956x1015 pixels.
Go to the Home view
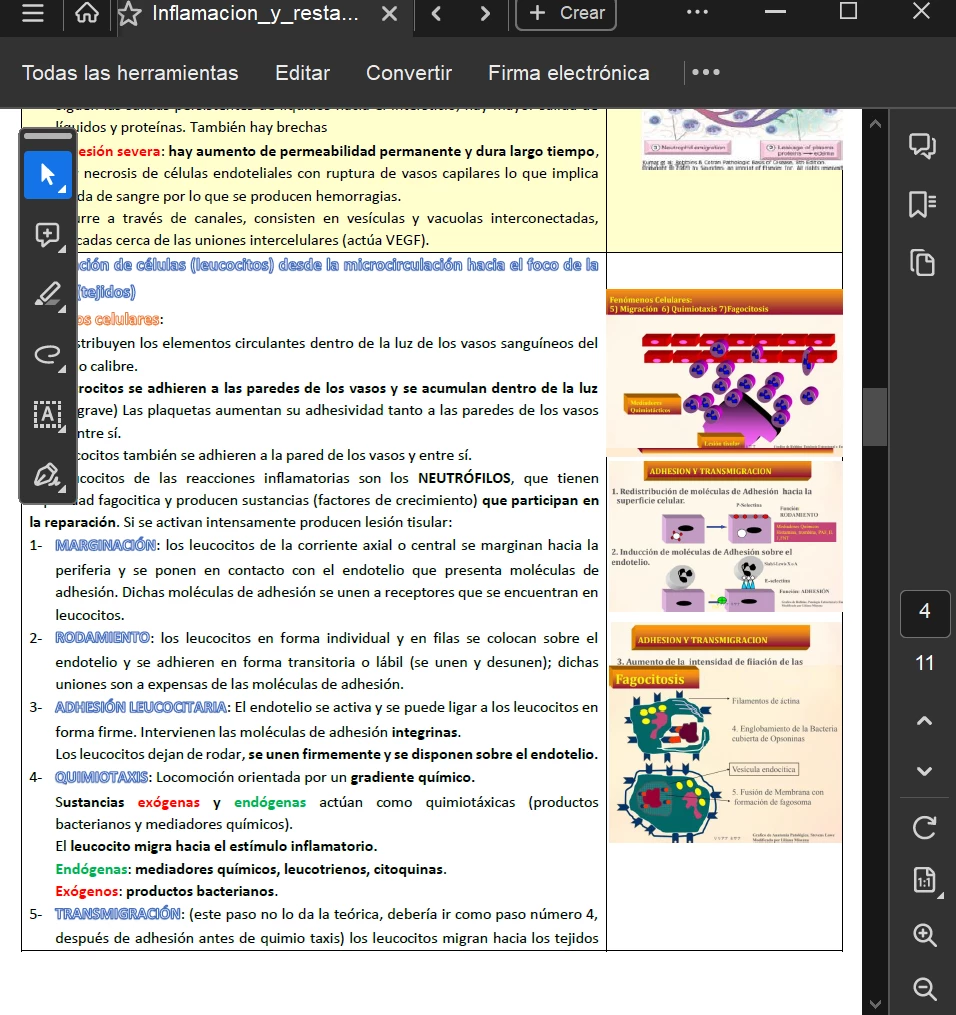87,12
